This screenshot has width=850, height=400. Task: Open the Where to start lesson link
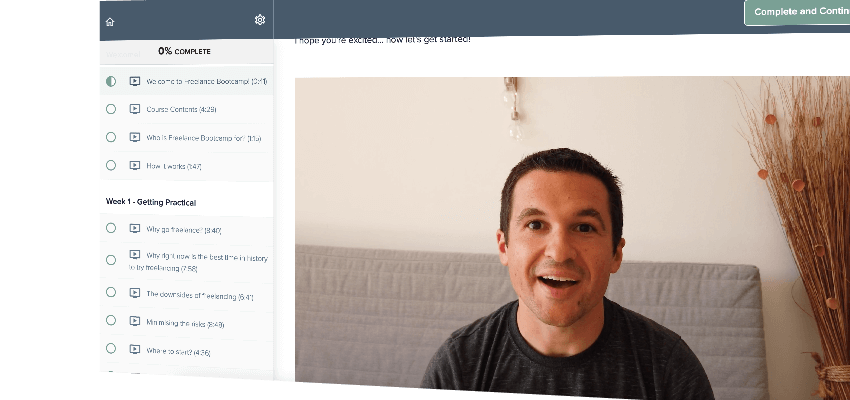pyautogui.click(x=178, y=351)
